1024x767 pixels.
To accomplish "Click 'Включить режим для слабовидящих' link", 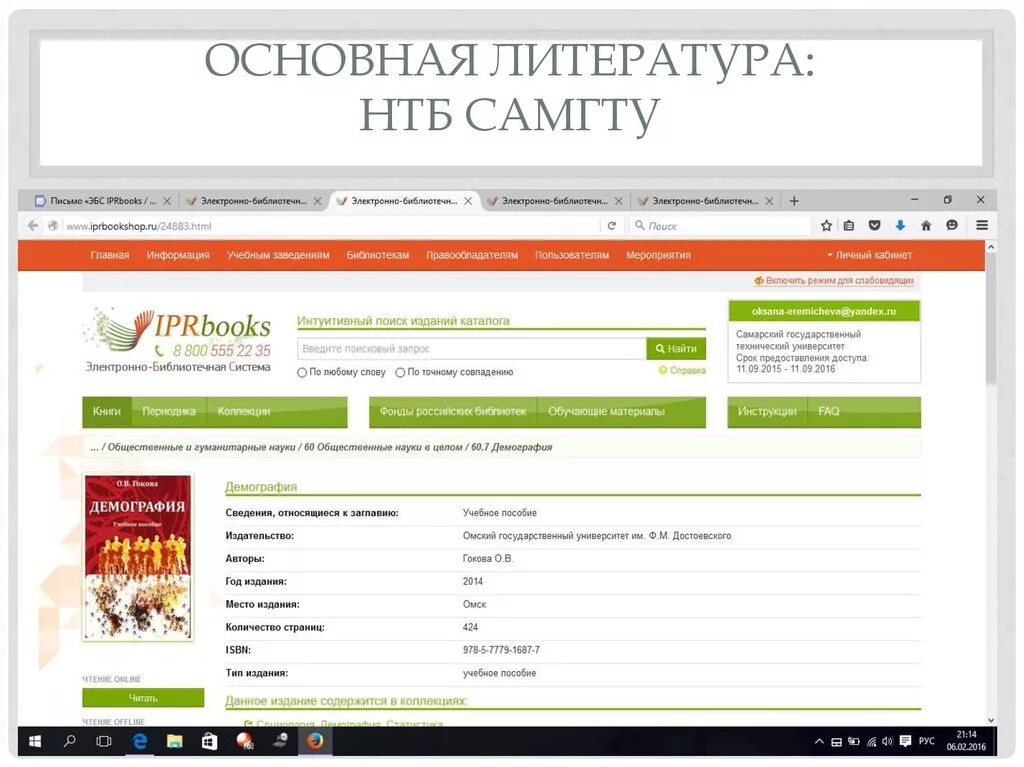I will pos(834,281).
